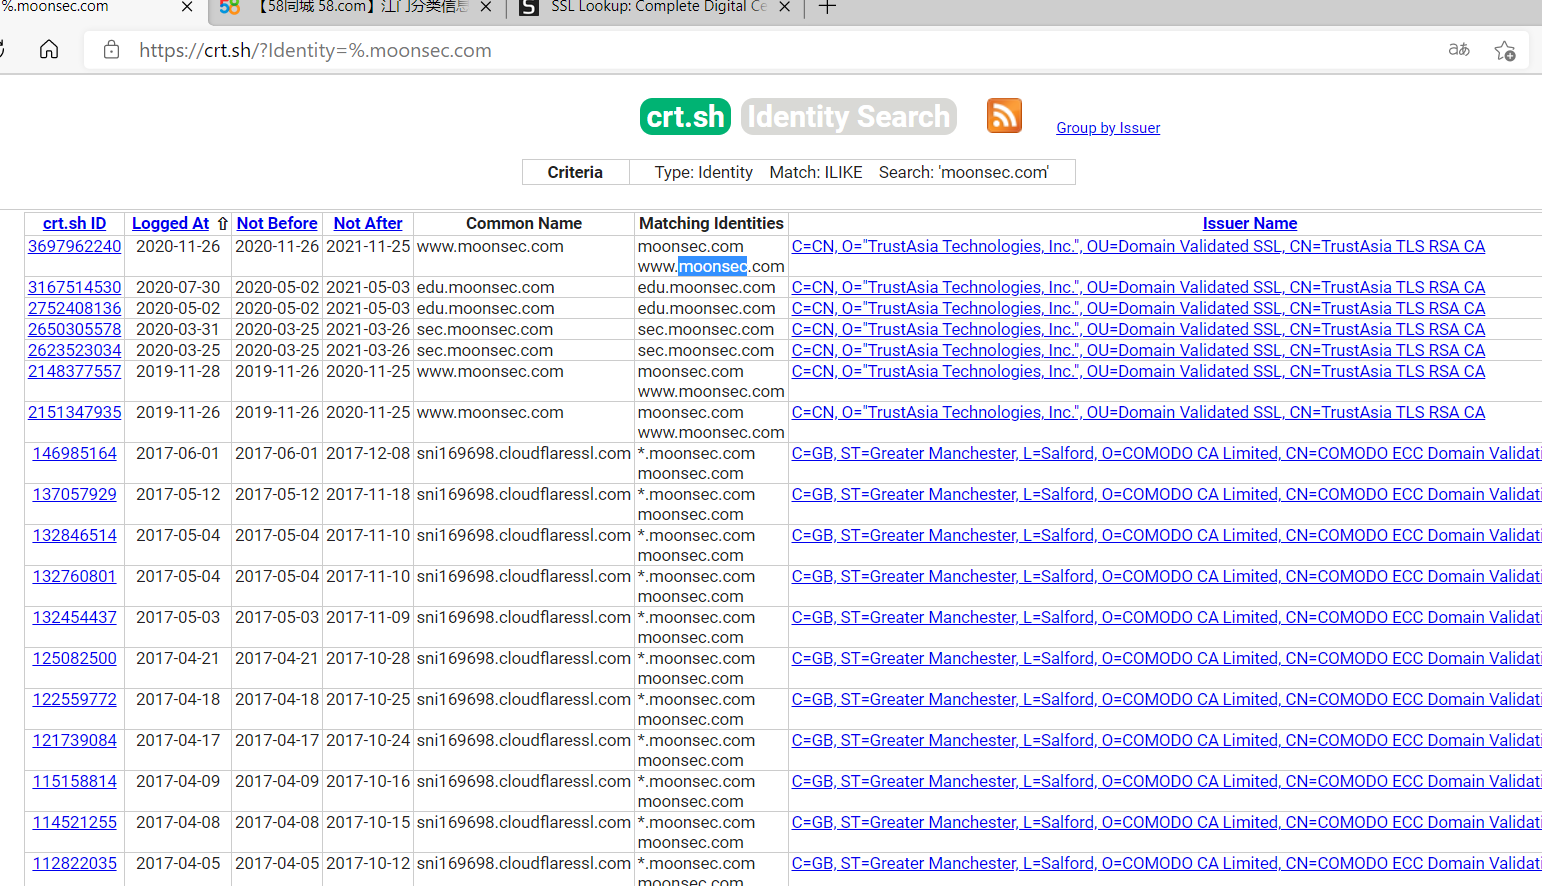This screenshot has height=886, width=1542.
Task: Sort by the Logged At column header
Action: tap(171, 224)
